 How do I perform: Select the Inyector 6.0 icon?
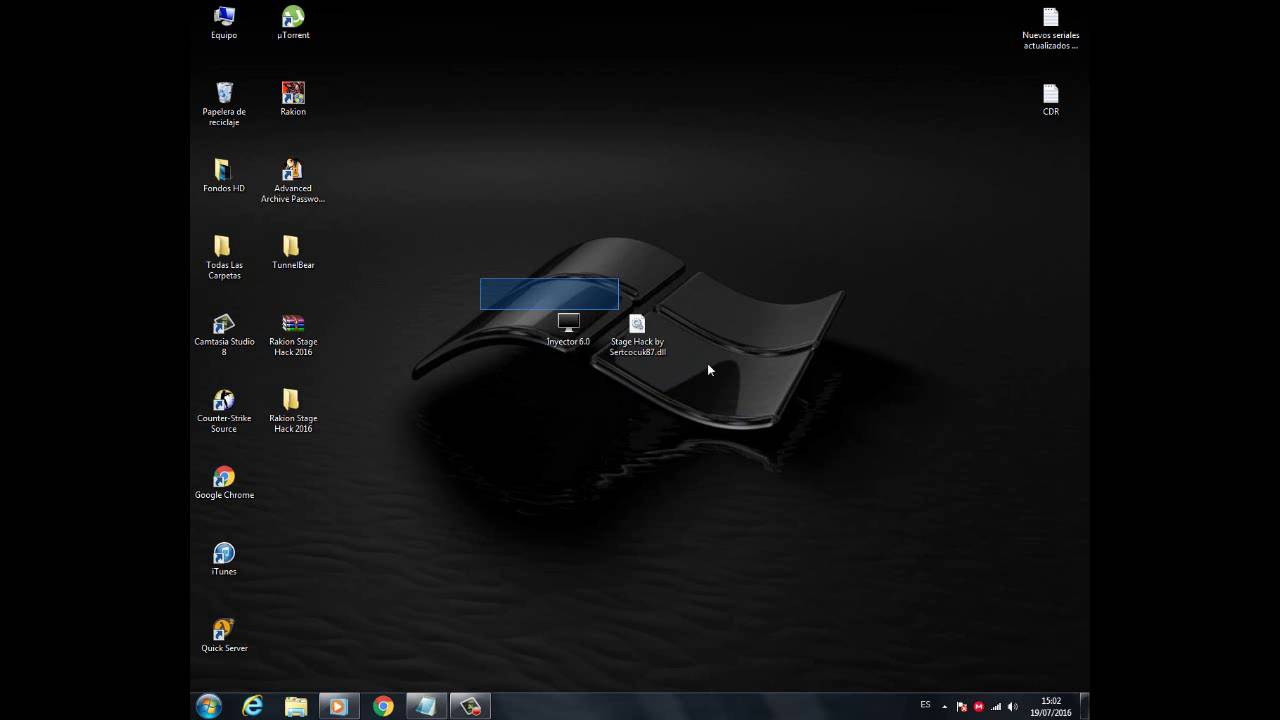coord(568,330)
